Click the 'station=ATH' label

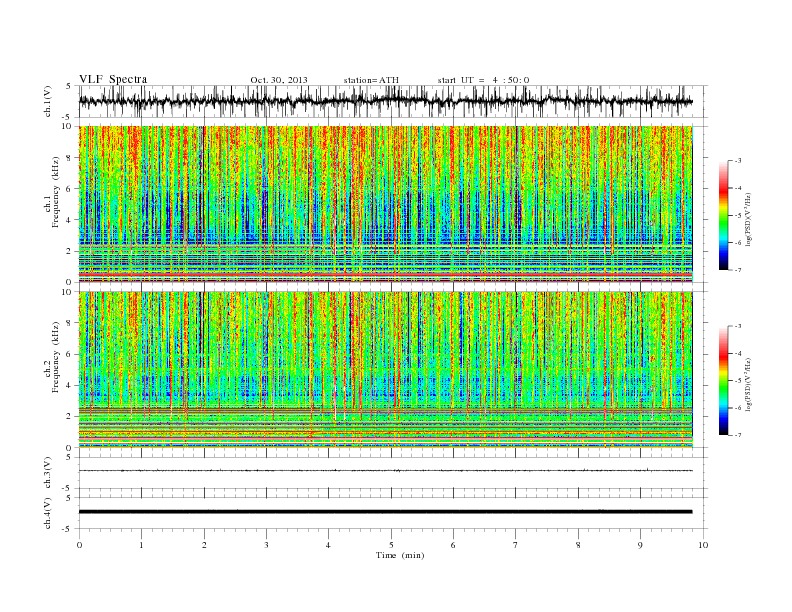371,80
